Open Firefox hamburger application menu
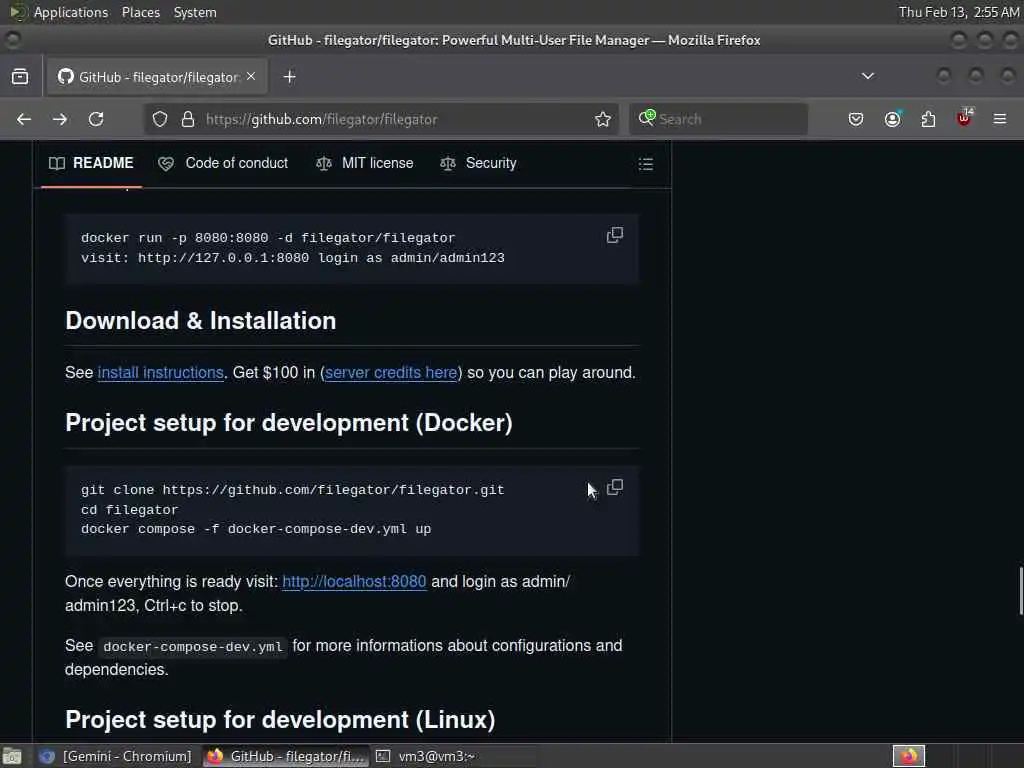The image size is (1024, 768). pos(1000,119)
